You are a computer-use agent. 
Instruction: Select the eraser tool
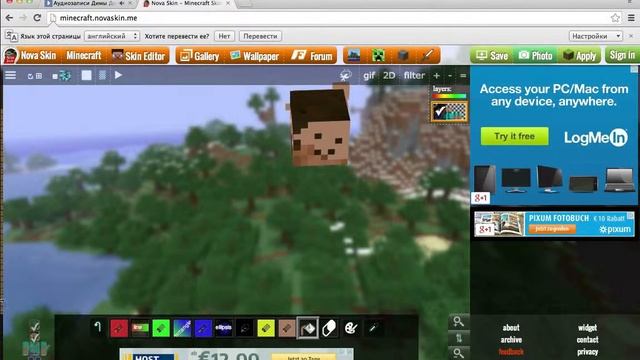pyautogui.click(x=329, y=328)
